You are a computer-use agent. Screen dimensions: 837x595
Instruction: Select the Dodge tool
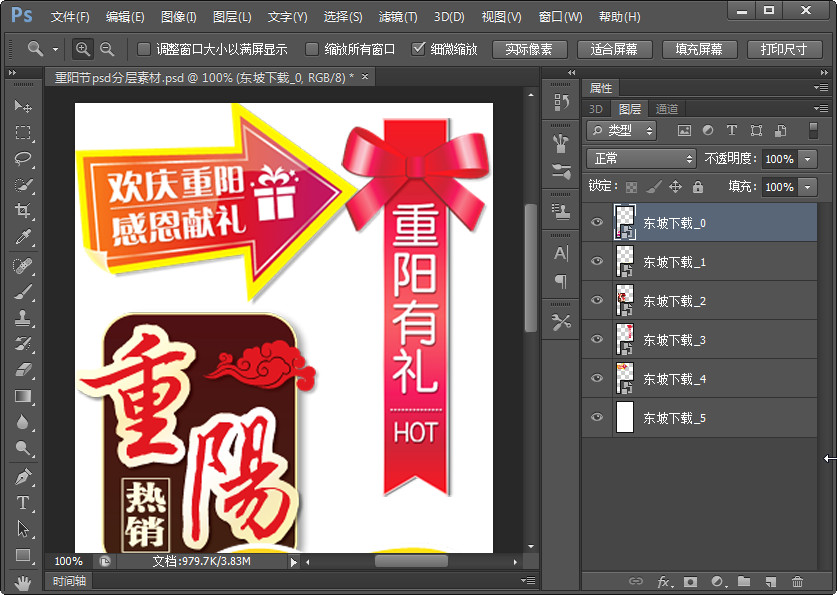[x=23, y=448]
